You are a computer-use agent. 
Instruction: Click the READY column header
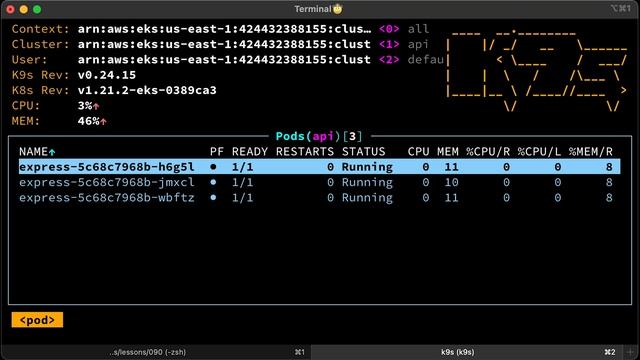click(x=250, y=152)
